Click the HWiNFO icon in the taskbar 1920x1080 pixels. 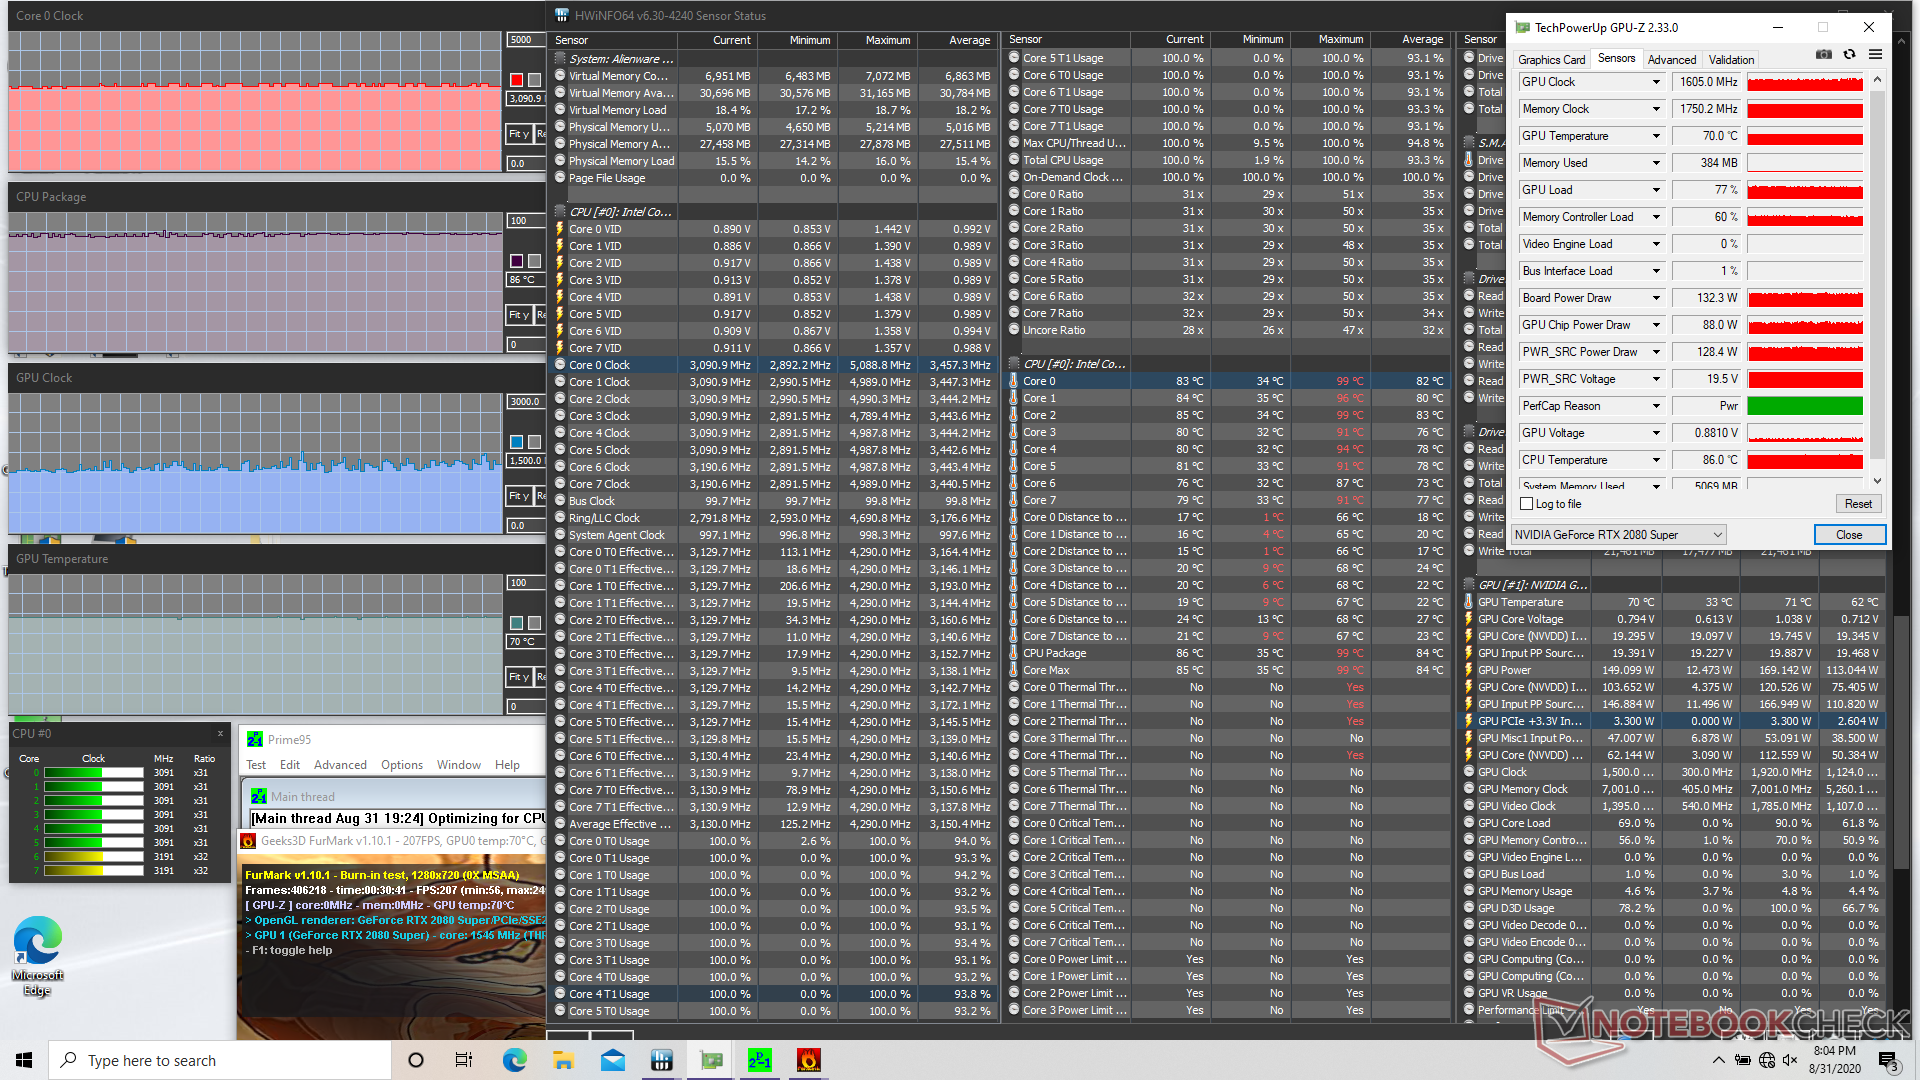tap(661, 1060)
